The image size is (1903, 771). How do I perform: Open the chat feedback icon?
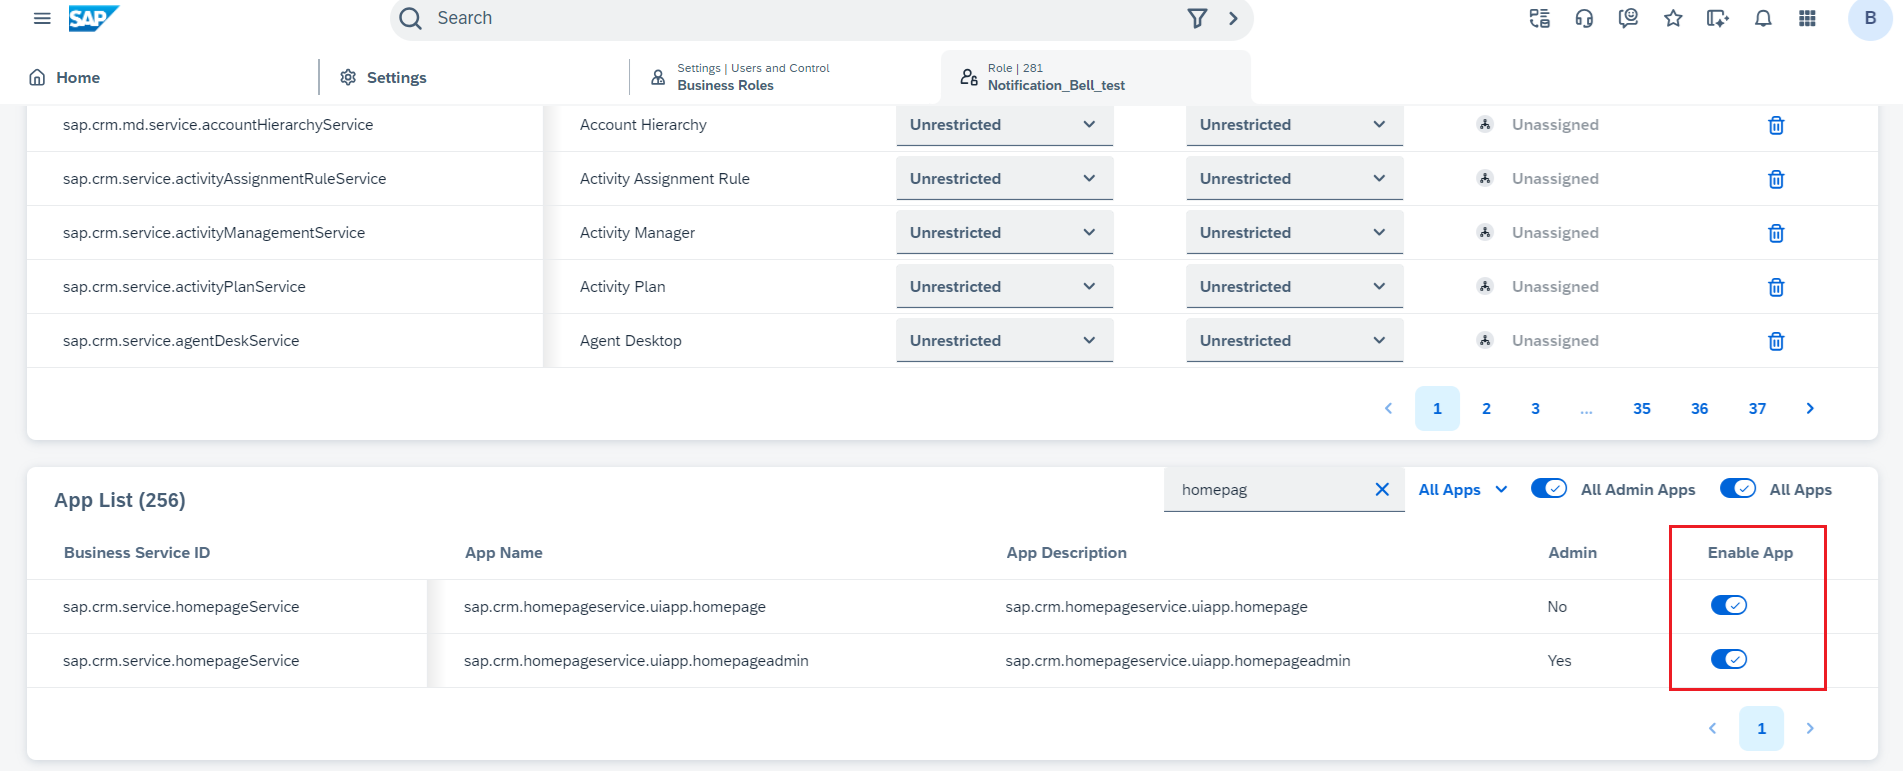pos(1628,18)
